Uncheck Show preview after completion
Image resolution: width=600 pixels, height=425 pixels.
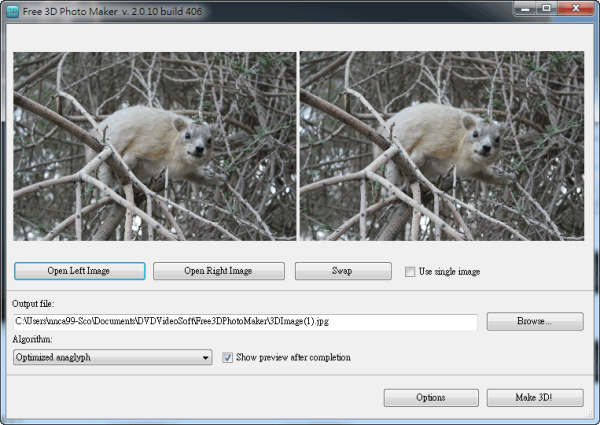(228, 357)
